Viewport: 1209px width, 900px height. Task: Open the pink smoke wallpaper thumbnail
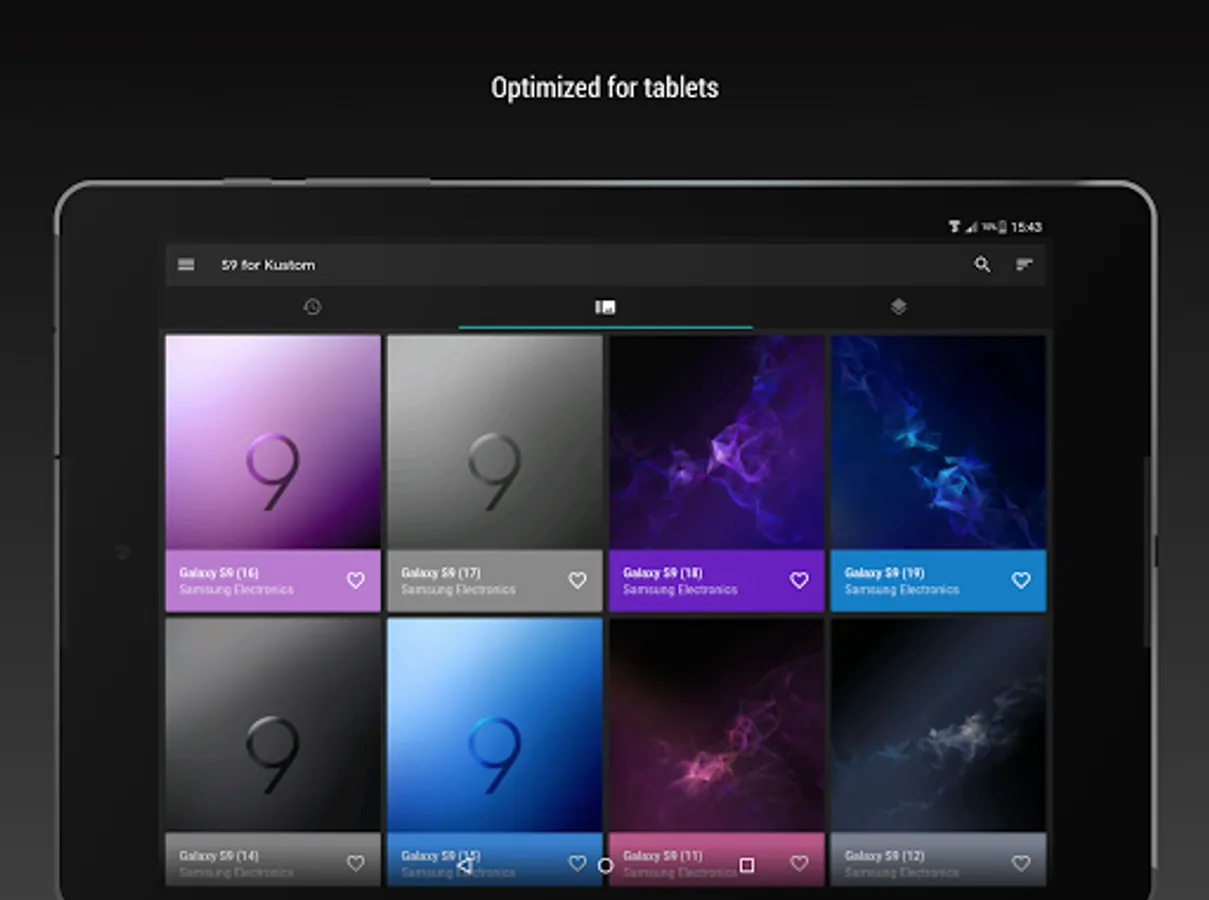click(x=717, y=725)
